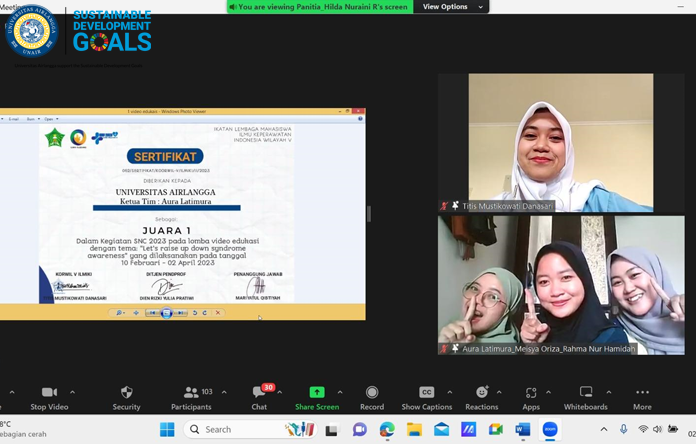The image size is (696, 444).
Task: Toggle the camera with Stop Video
Action: pos(49,393)
